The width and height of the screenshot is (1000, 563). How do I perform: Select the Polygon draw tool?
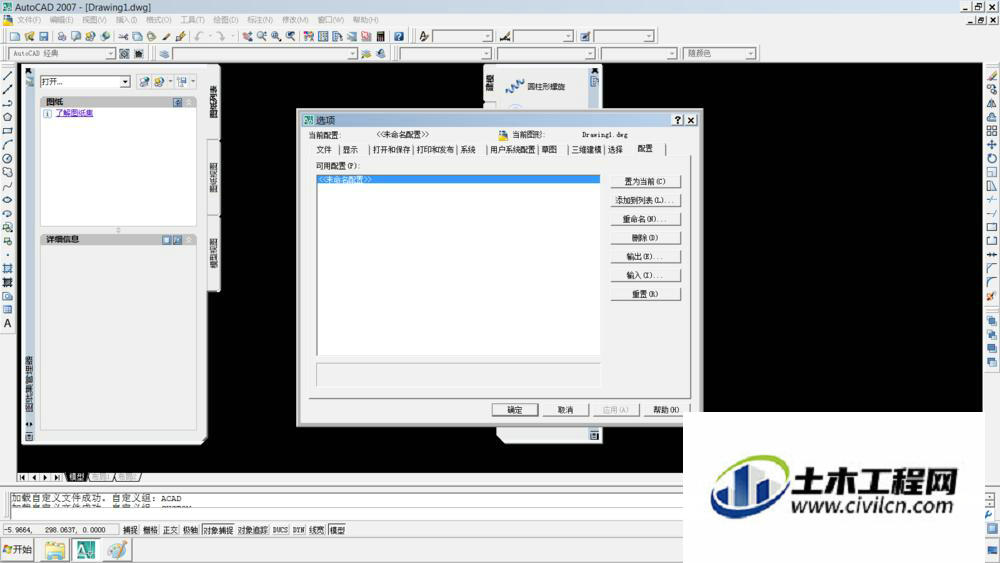pyautogui.click(x=8, y=117)
